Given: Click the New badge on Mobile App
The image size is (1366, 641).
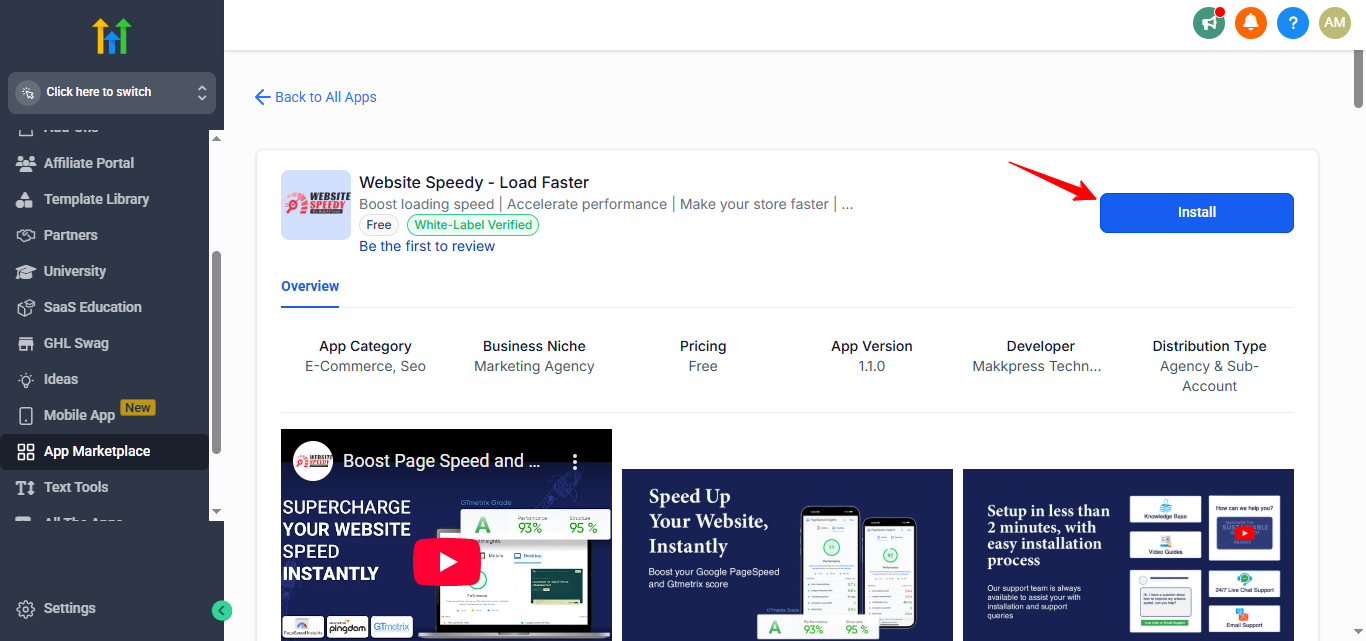Looking at the screenshot, I should tap(138, 408).
